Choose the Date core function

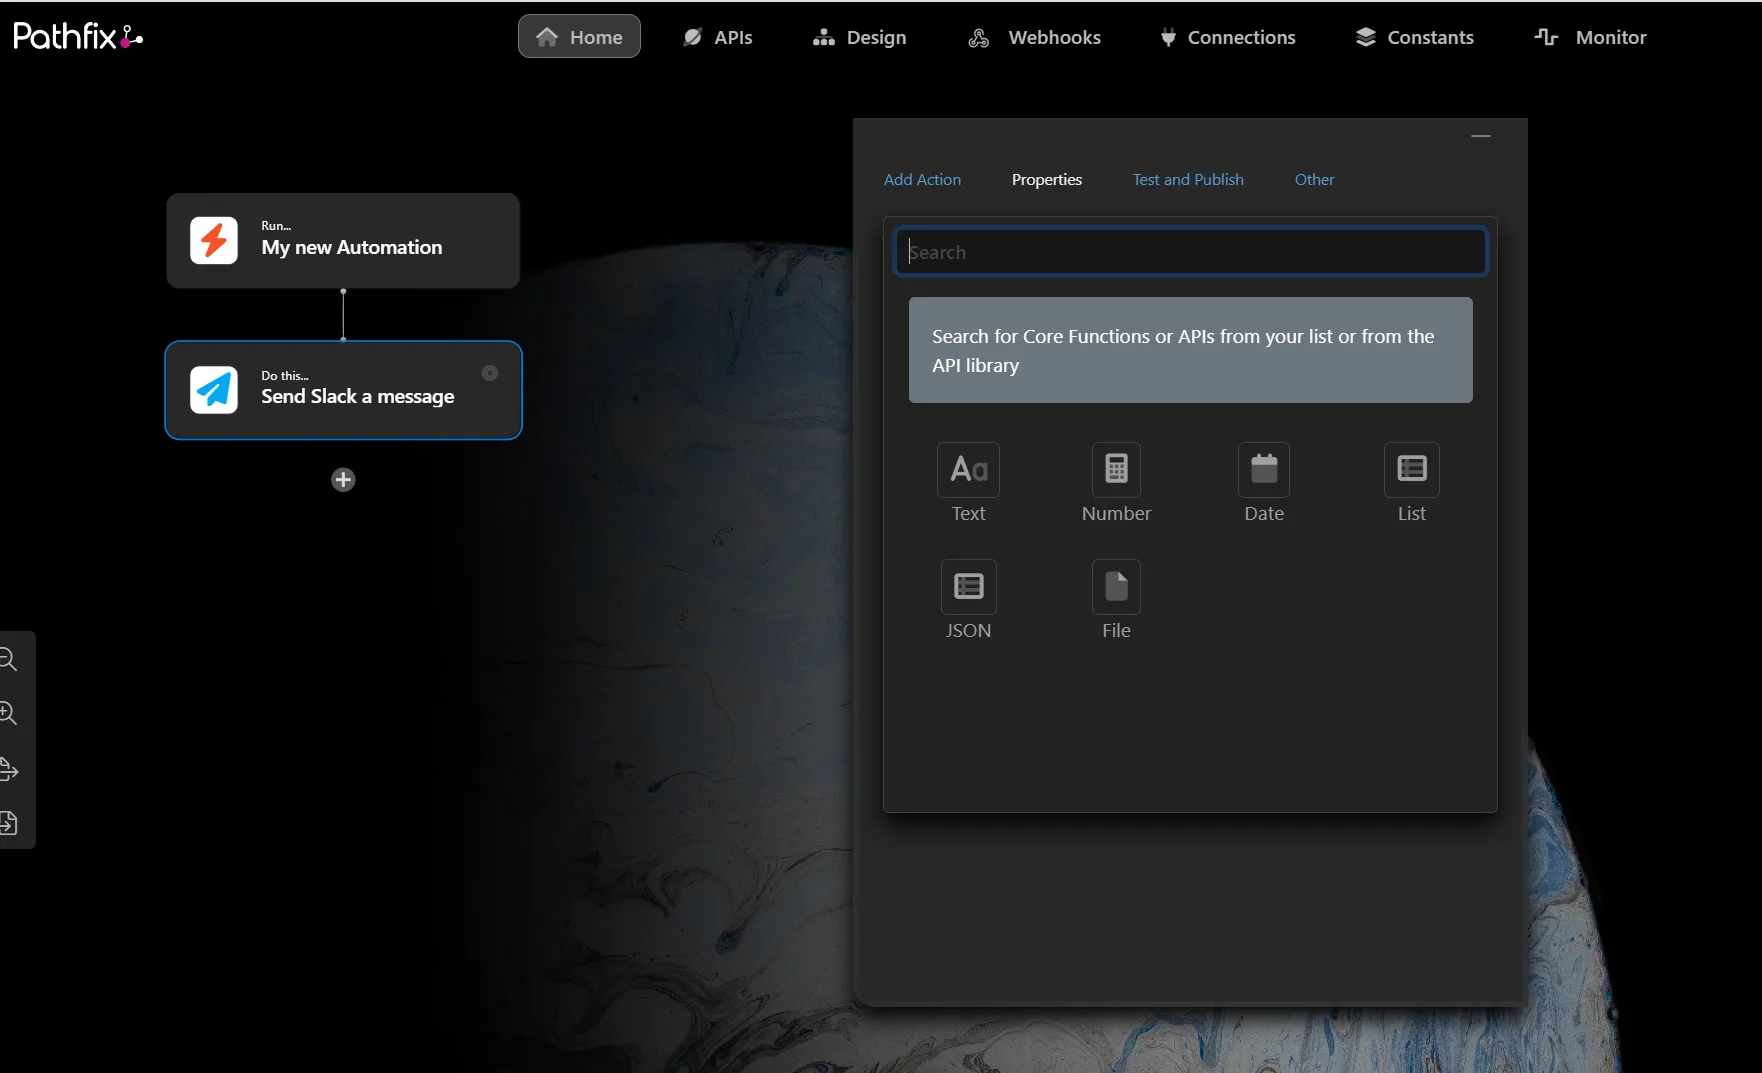[x=1264, y=484]
